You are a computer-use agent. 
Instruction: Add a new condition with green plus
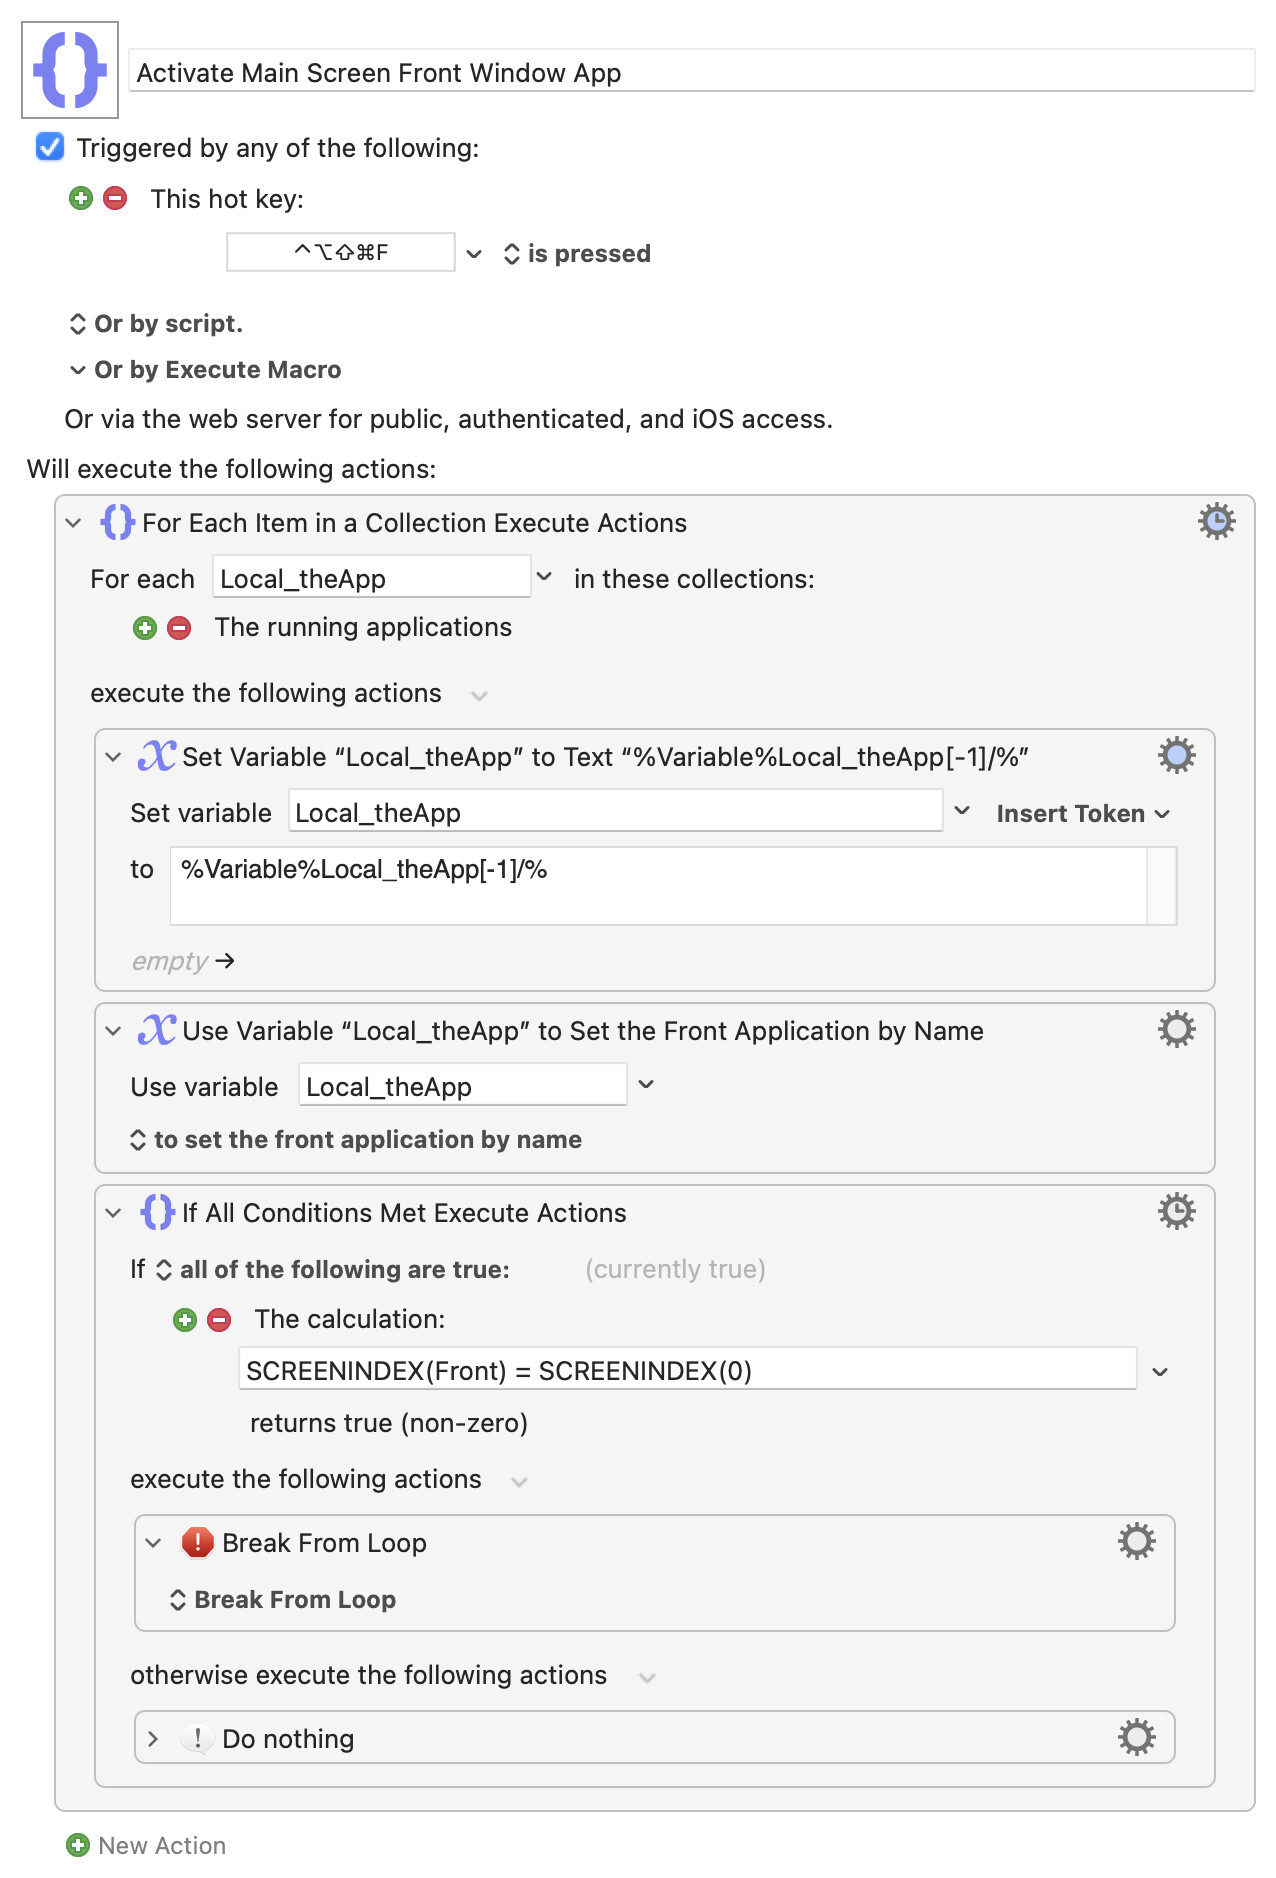click(x=185, y=1320)
